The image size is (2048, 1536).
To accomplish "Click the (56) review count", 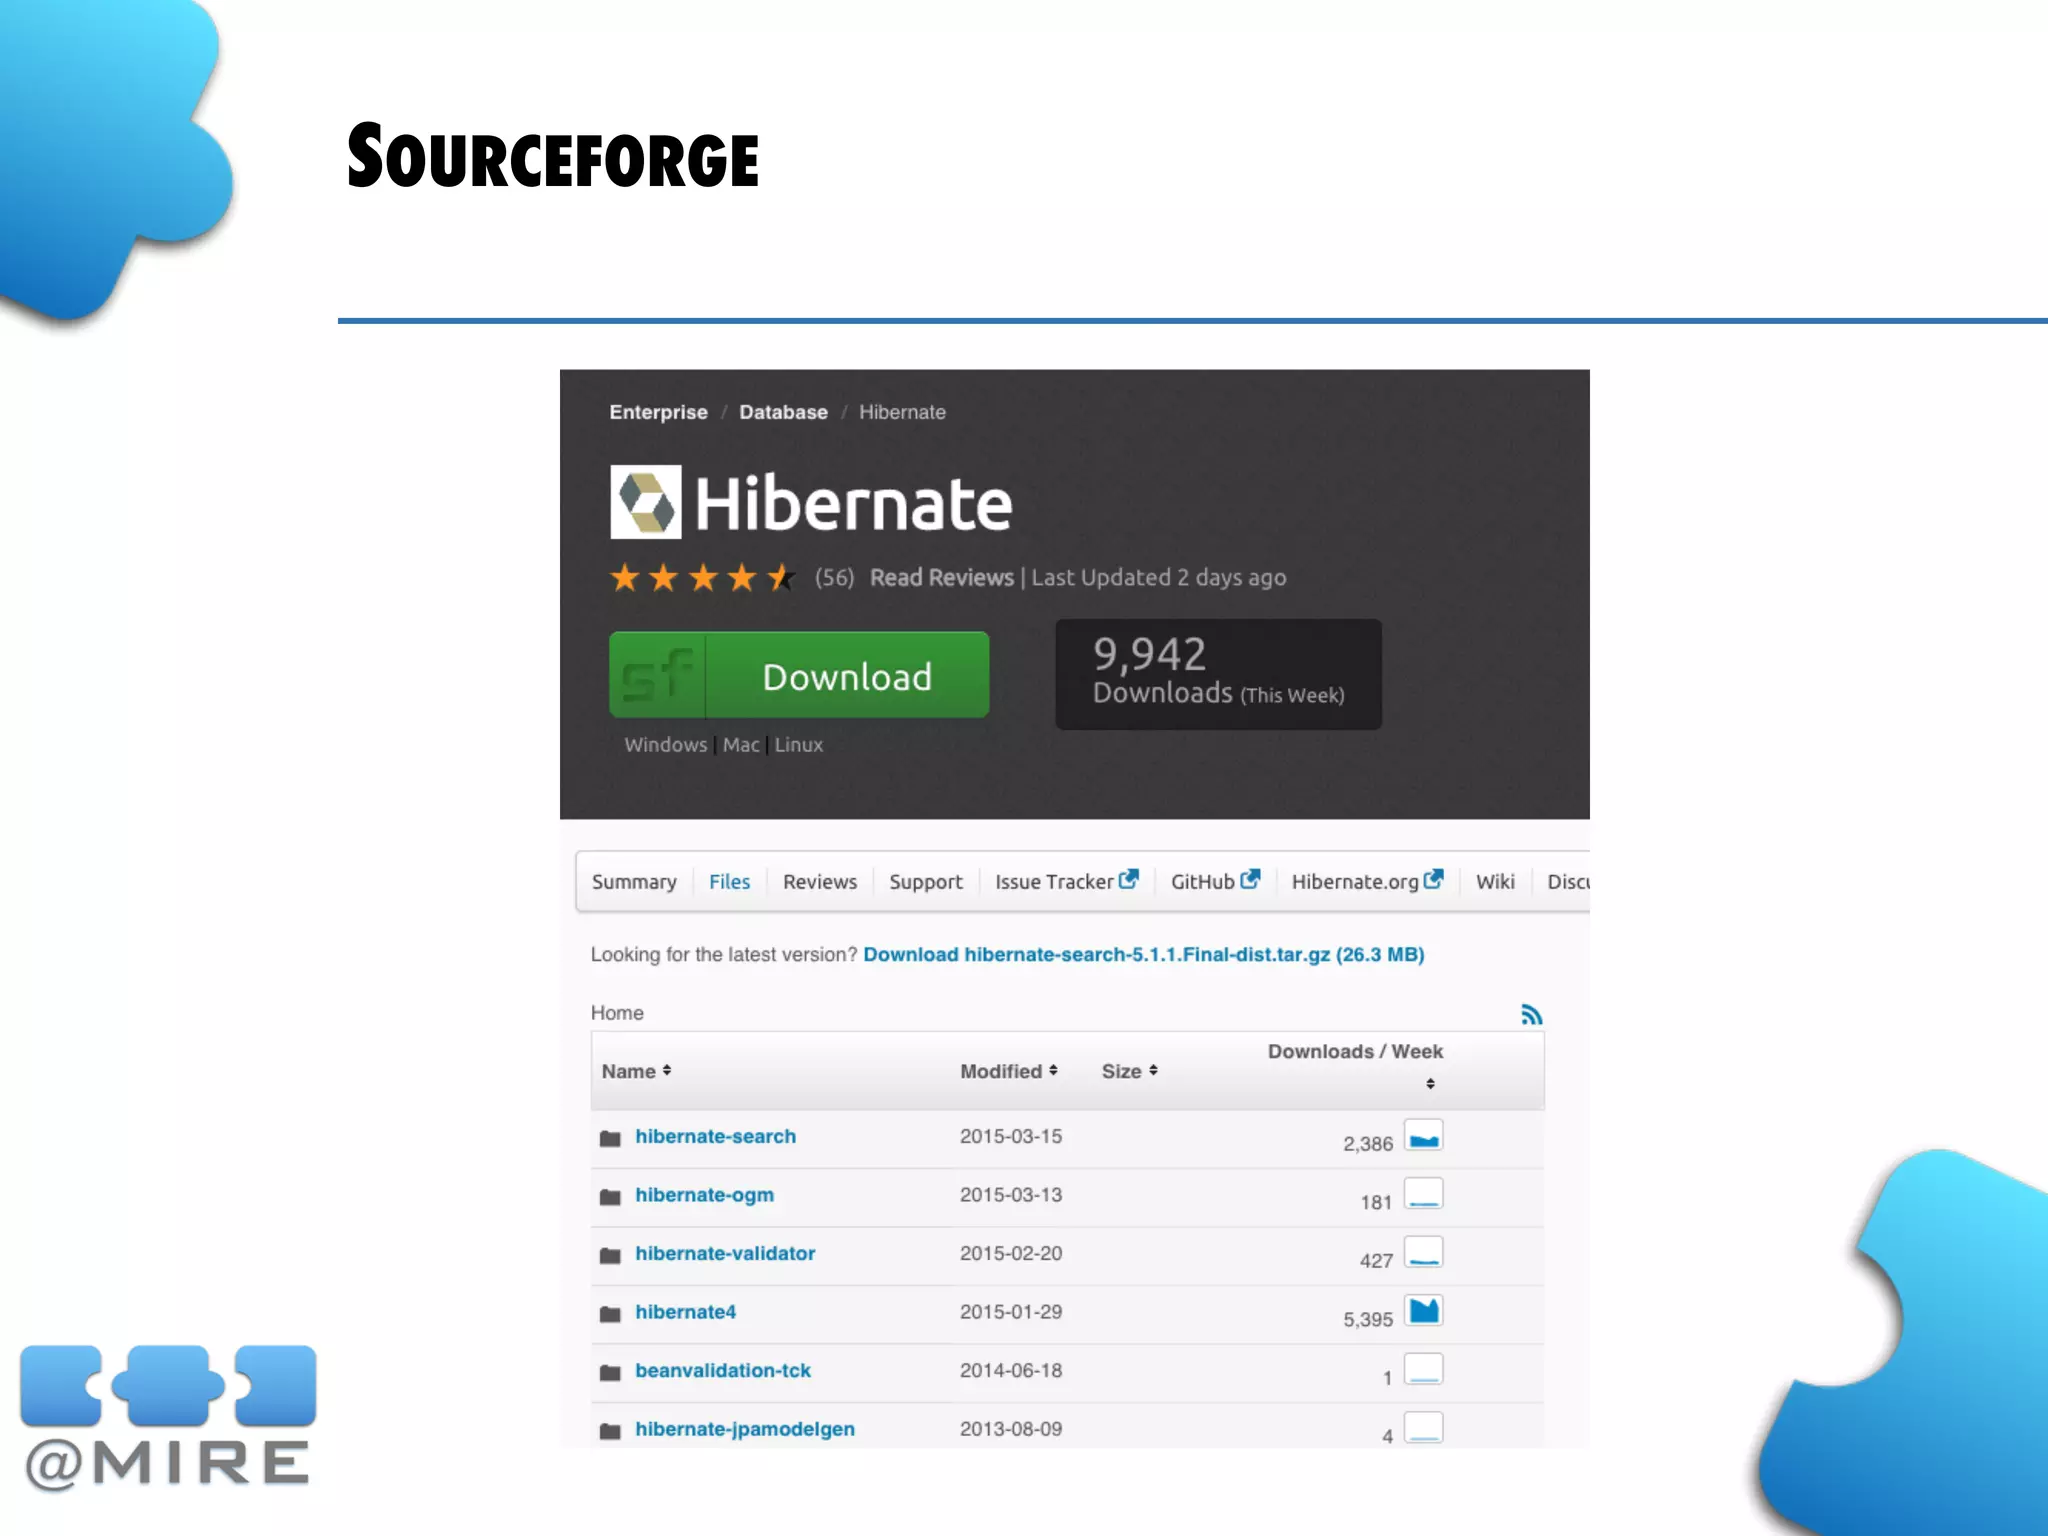I will point(834,577).
